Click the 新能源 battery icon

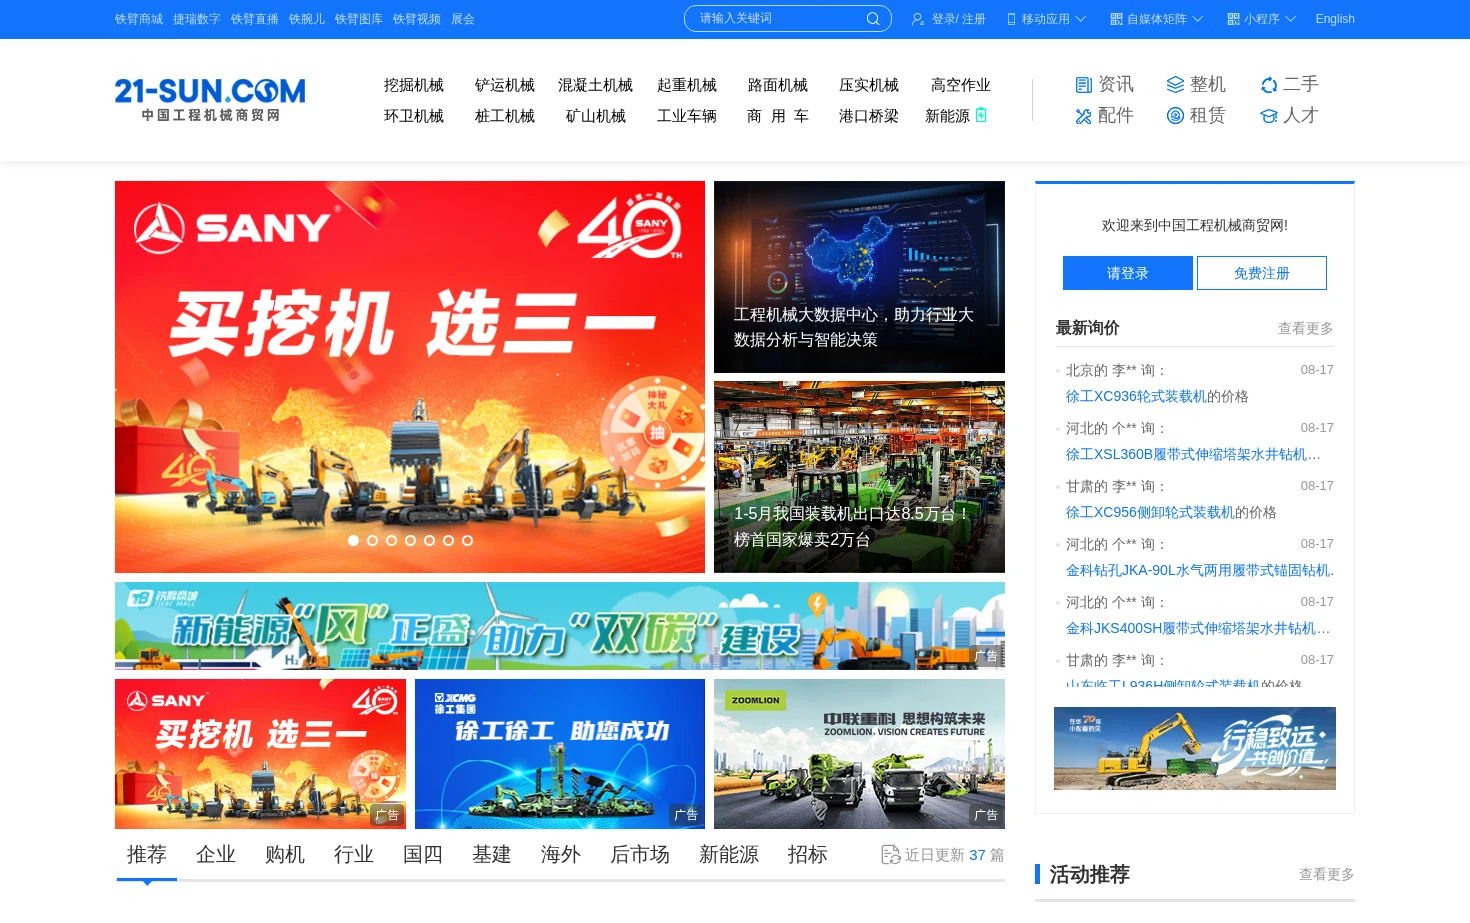coord(981,115)
